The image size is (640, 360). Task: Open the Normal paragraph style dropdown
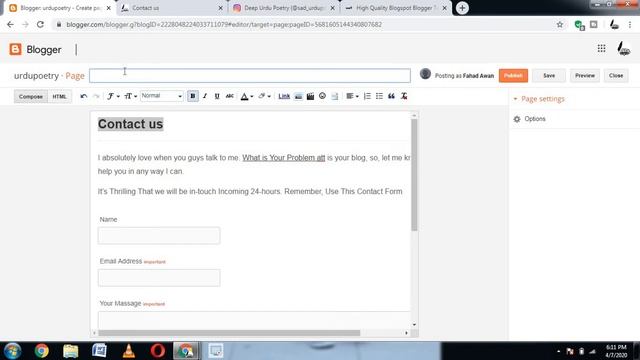tap(162, 96)
